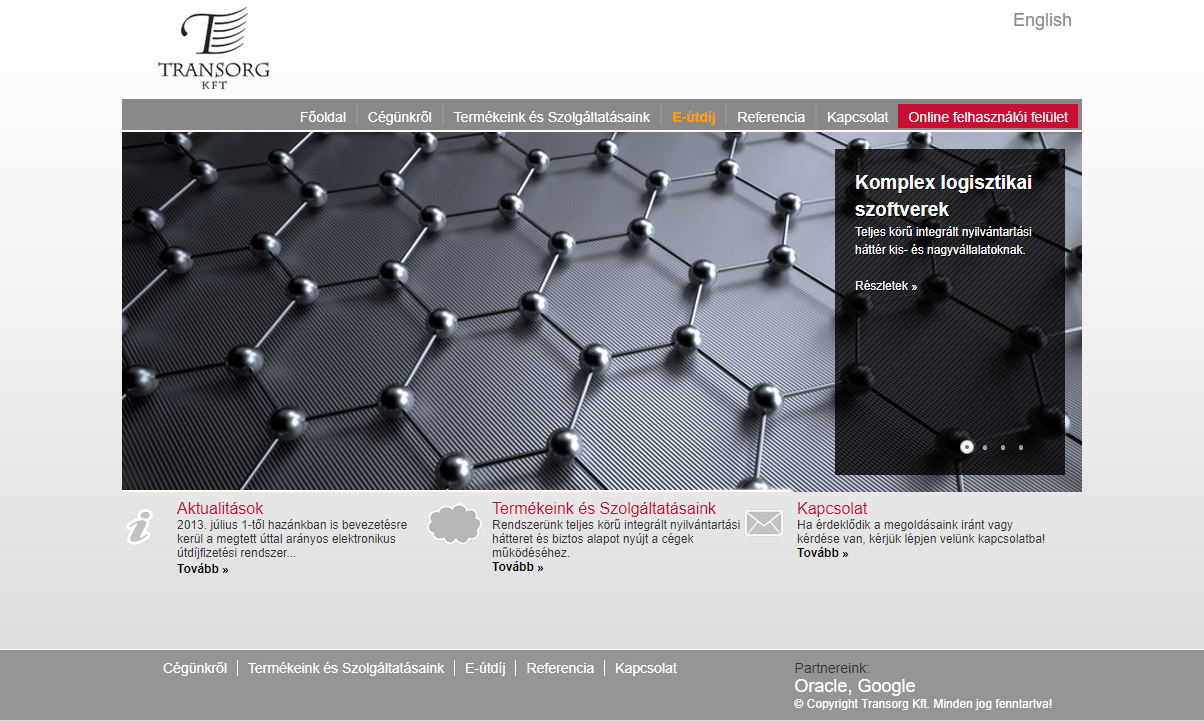1204x721 pixels.
Task: Select the E-útdíj menu item
Action: [x=694, y=117]
